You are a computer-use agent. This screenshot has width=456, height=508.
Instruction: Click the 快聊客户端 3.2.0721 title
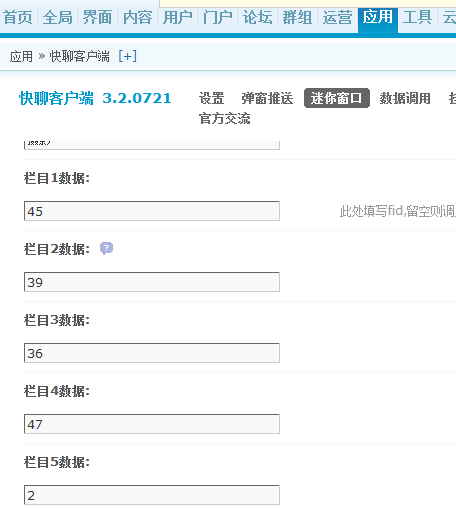(95, 98)
